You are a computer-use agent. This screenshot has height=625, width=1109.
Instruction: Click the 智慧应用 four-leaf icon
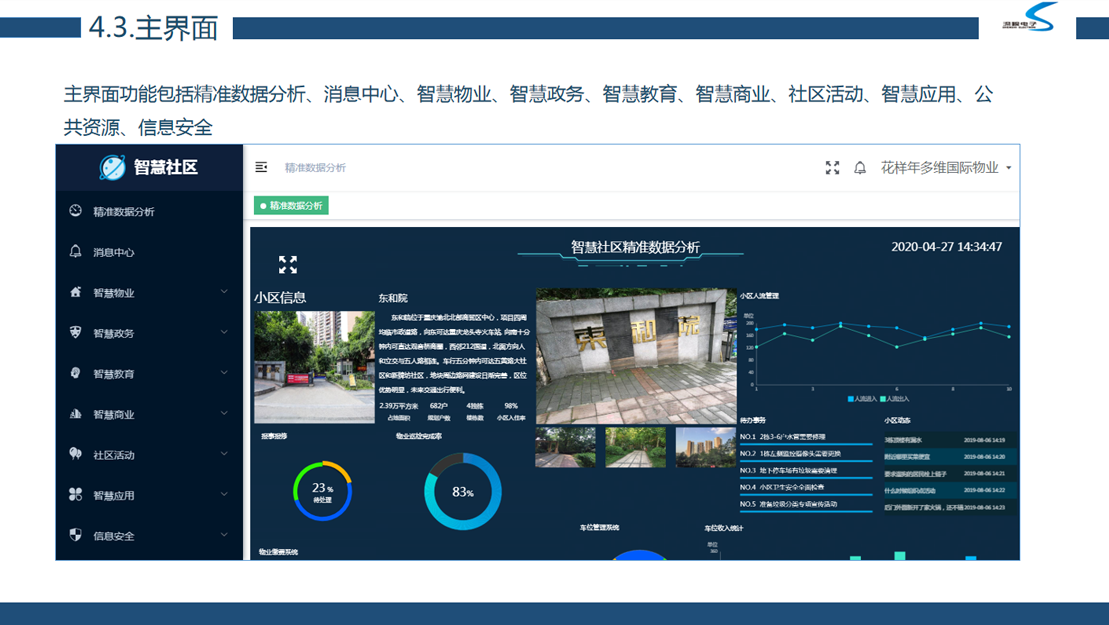tap(75, 495)
